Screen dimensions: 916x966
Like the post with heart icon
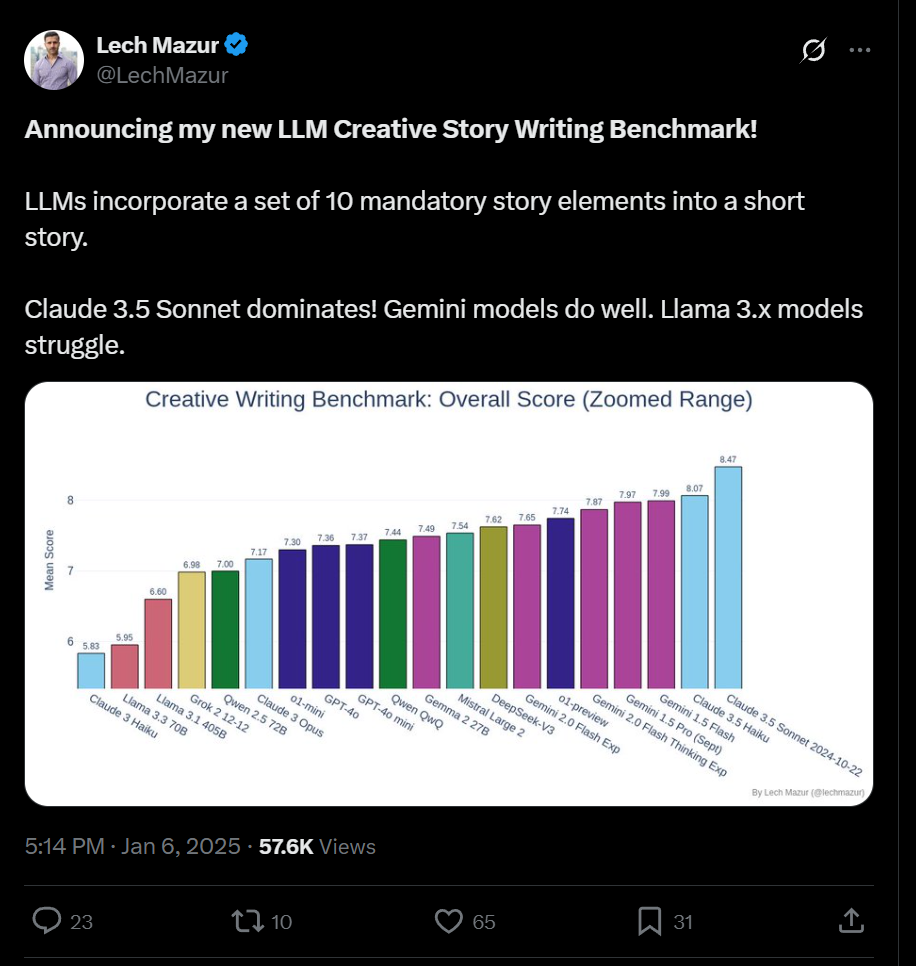pyautogui.click(x=448, y=921)
